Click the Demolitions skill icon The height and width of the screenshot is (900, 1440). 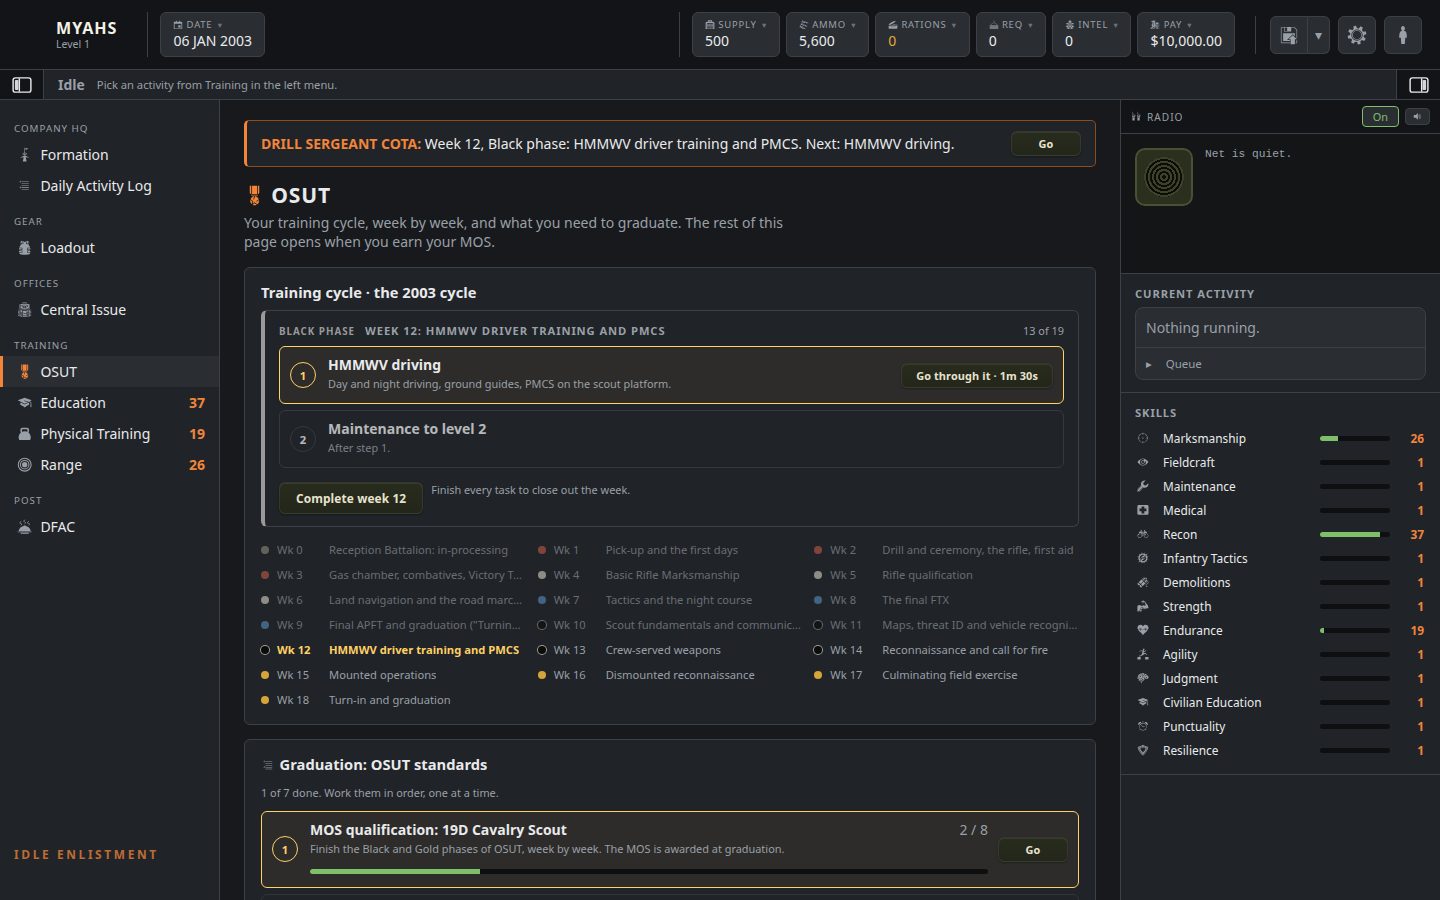pos(1143,582)
